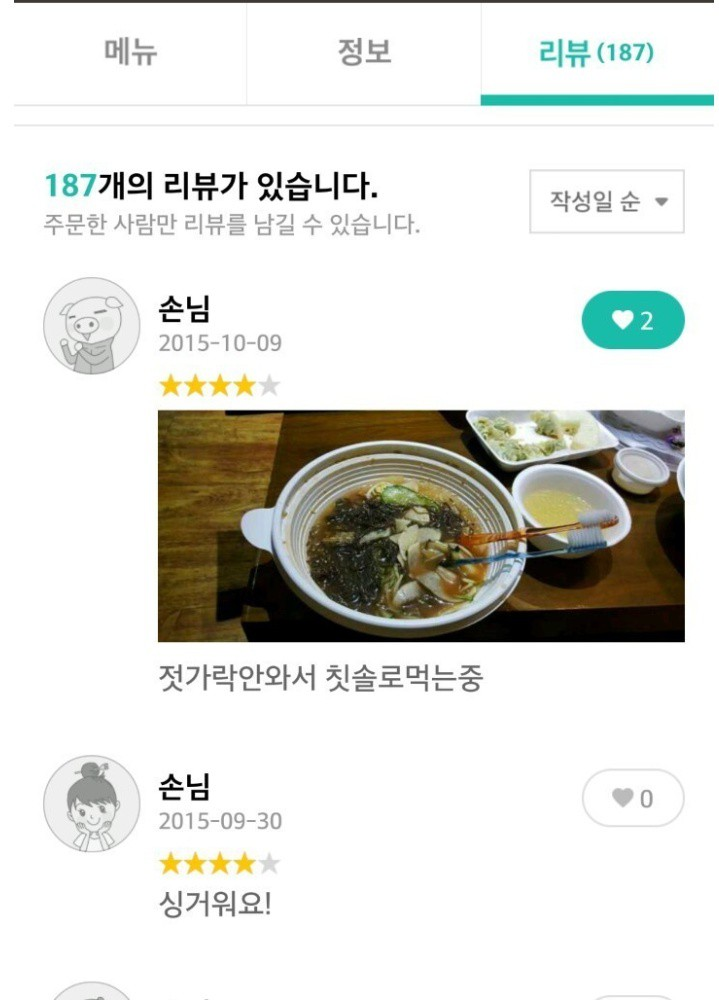
Task: Open the 작성일 순 sort dropdown
Action: click(x=606, y=201)
